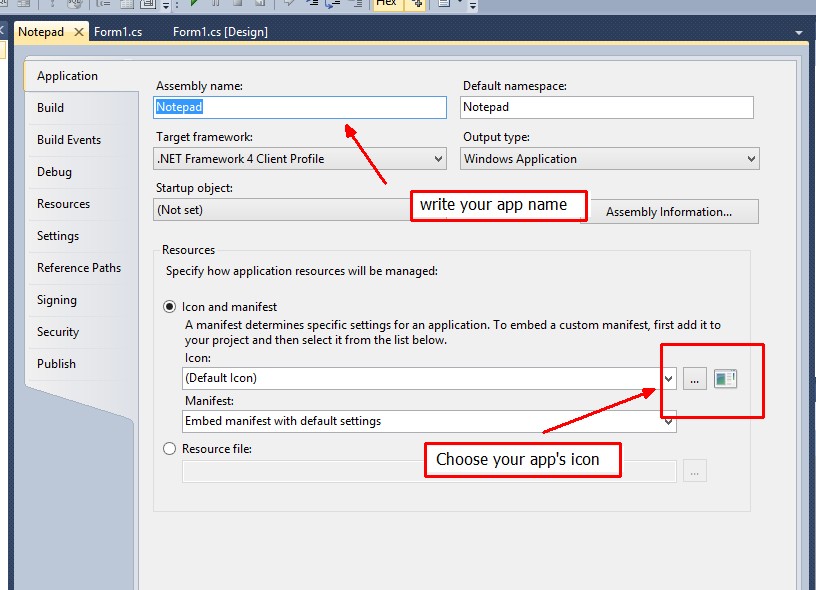
Task: Click the 'Icon:' label text
Action: (198, 358)
